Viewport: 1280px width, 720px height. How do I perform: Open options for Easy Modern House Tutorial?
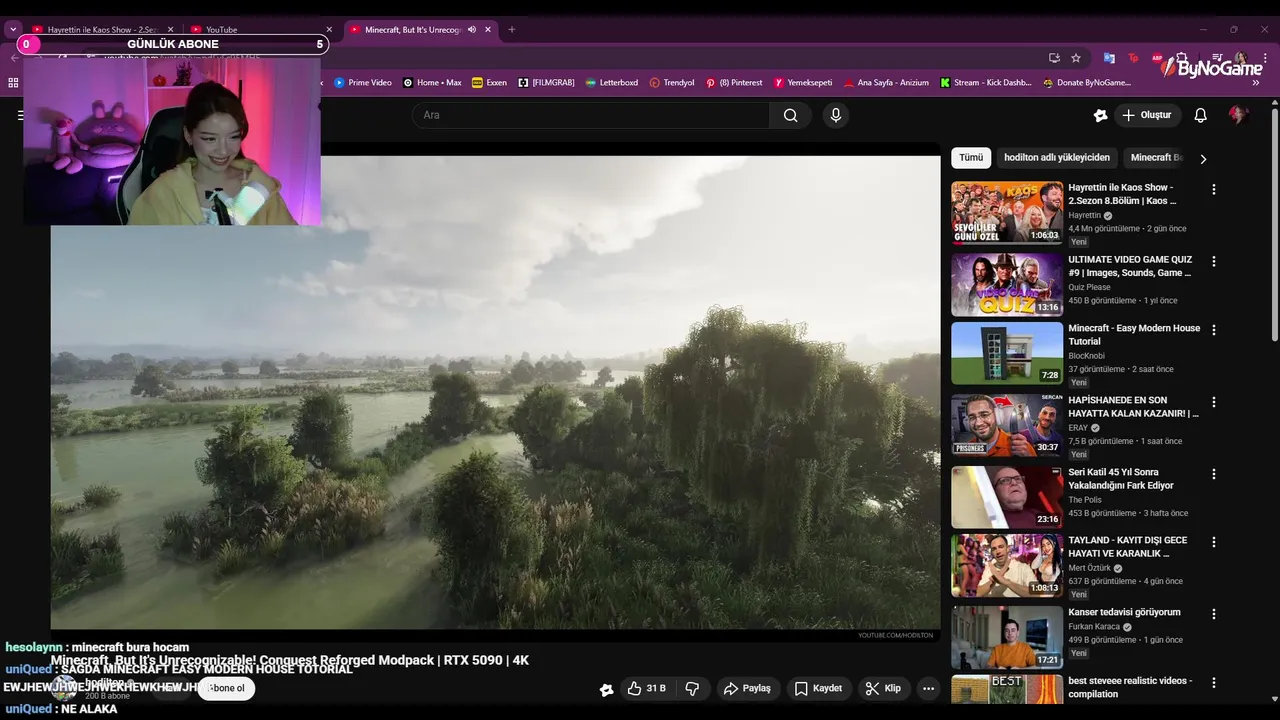[x=1214, y=329]
